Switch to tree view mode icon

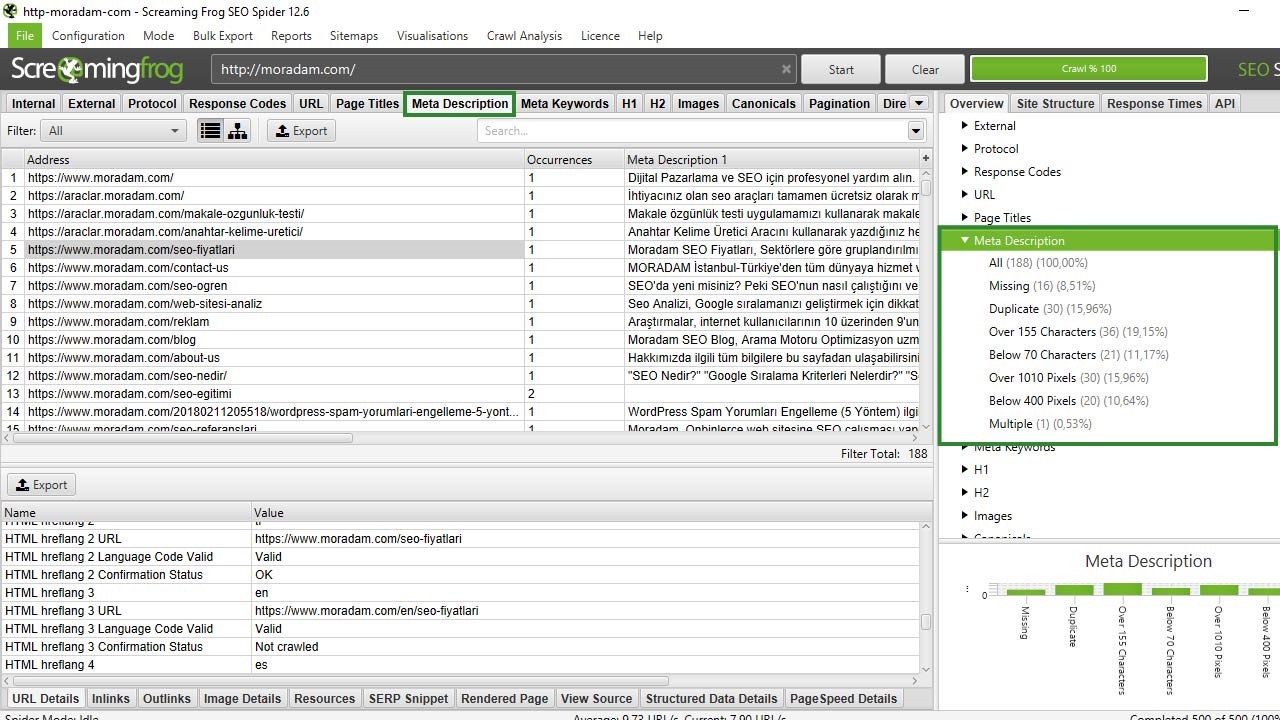pyautogui.click(x=237, y=131)
